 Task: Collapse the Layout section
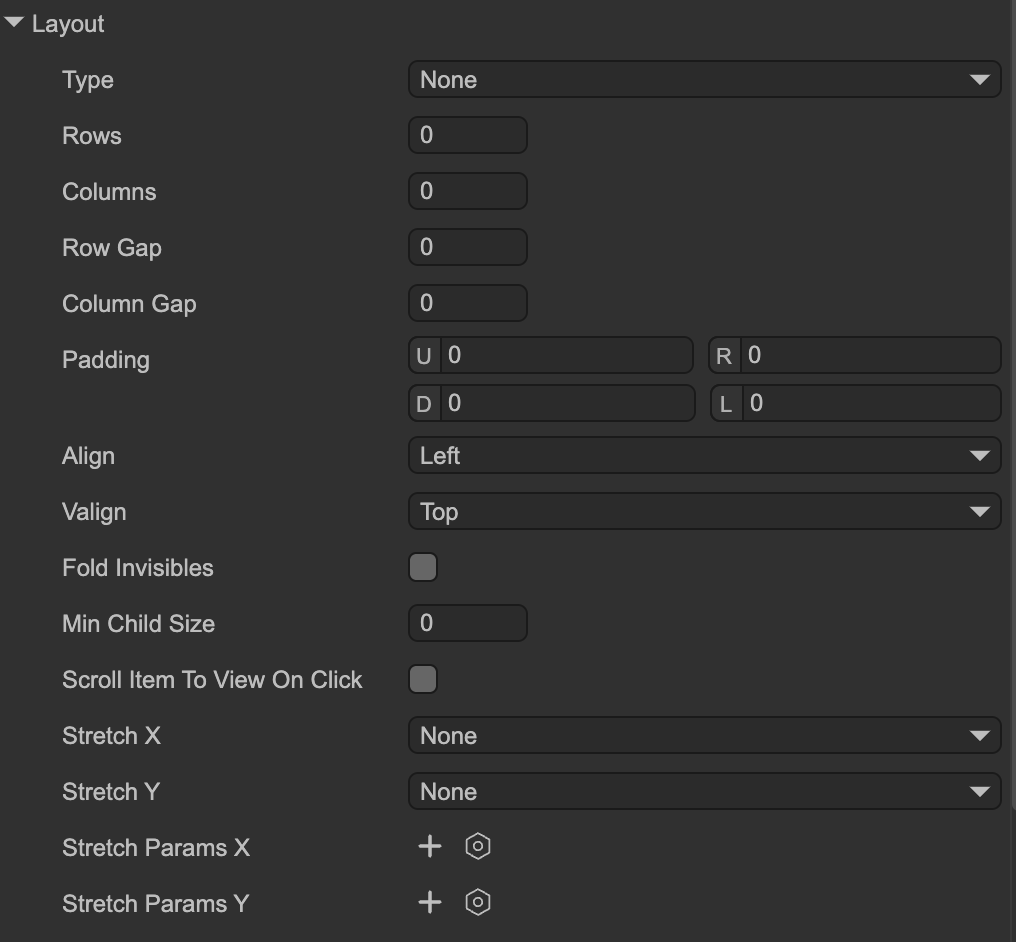coord(14,24)
